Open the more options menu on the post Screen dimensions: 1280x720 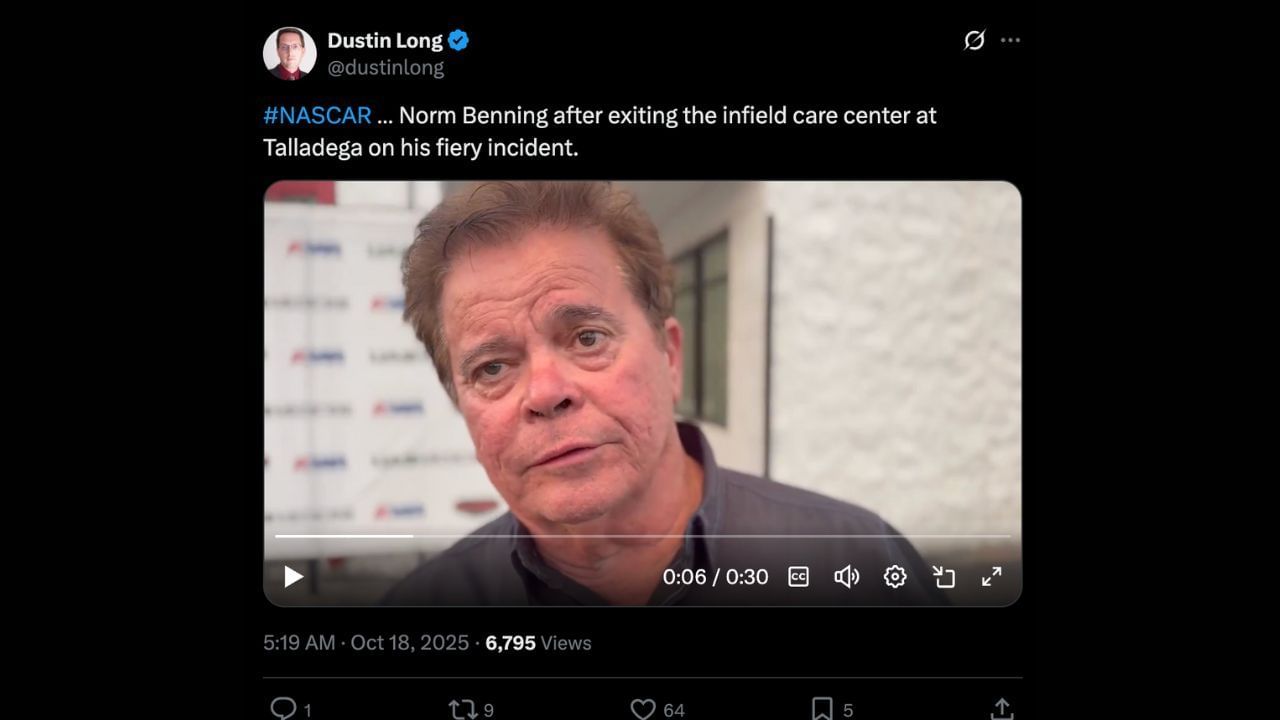click(1011, 40)
